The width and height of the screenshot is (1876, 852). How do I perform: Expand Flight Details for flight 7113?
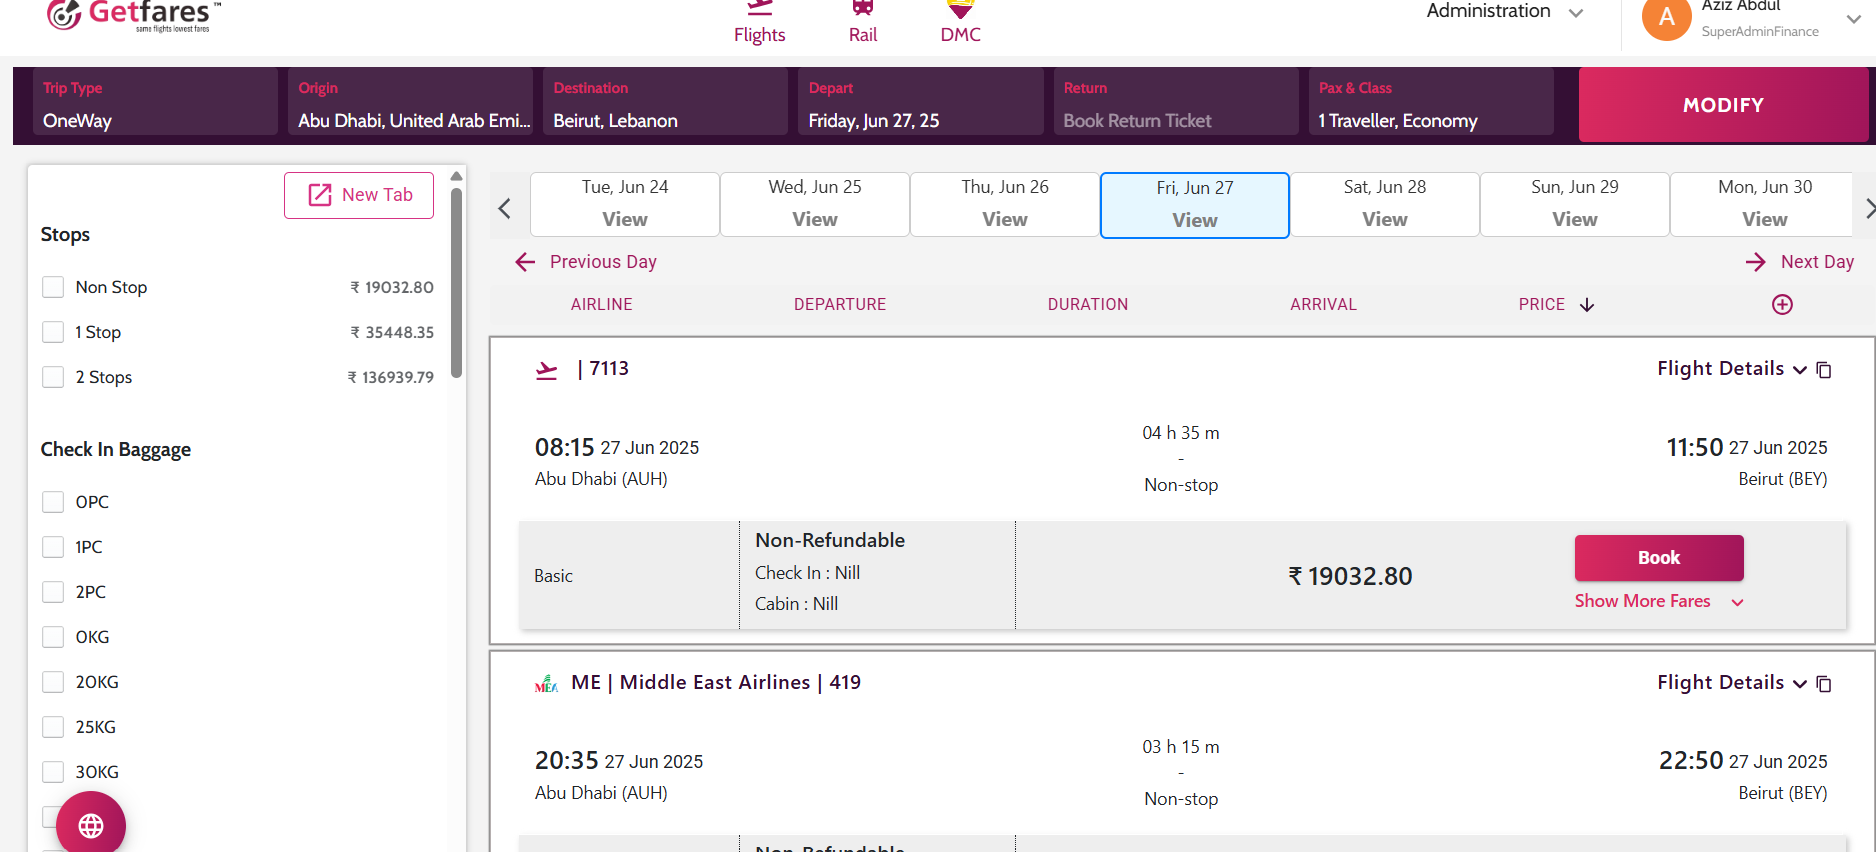(x=1731, y=369)
